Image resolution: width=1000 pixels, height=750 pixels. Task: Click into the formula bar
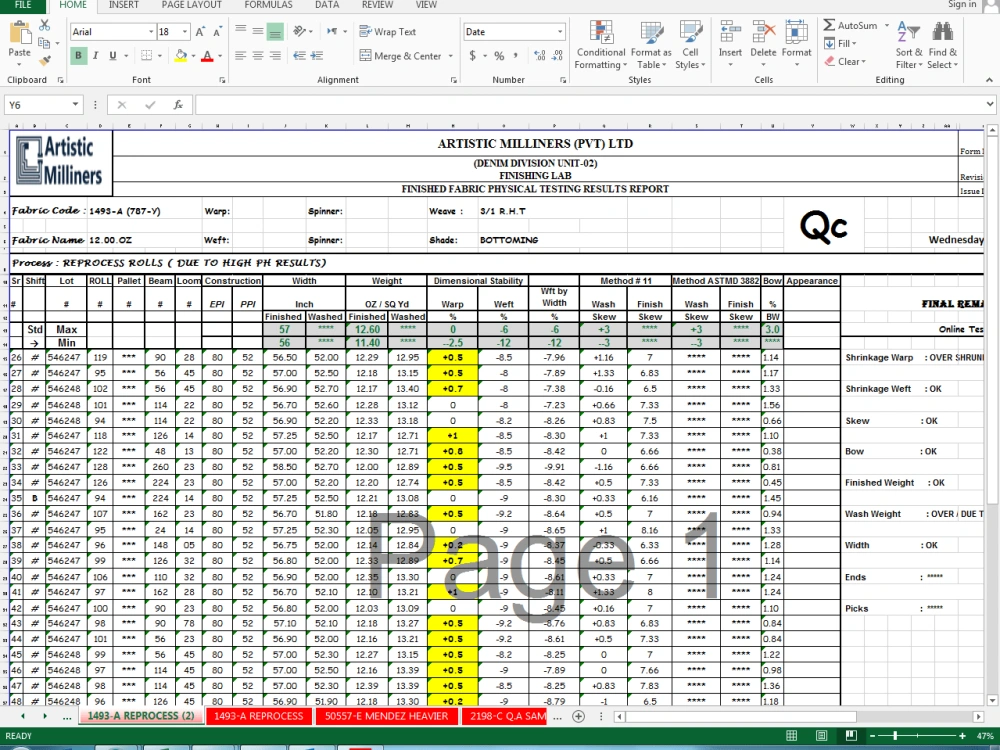[590, 105]
